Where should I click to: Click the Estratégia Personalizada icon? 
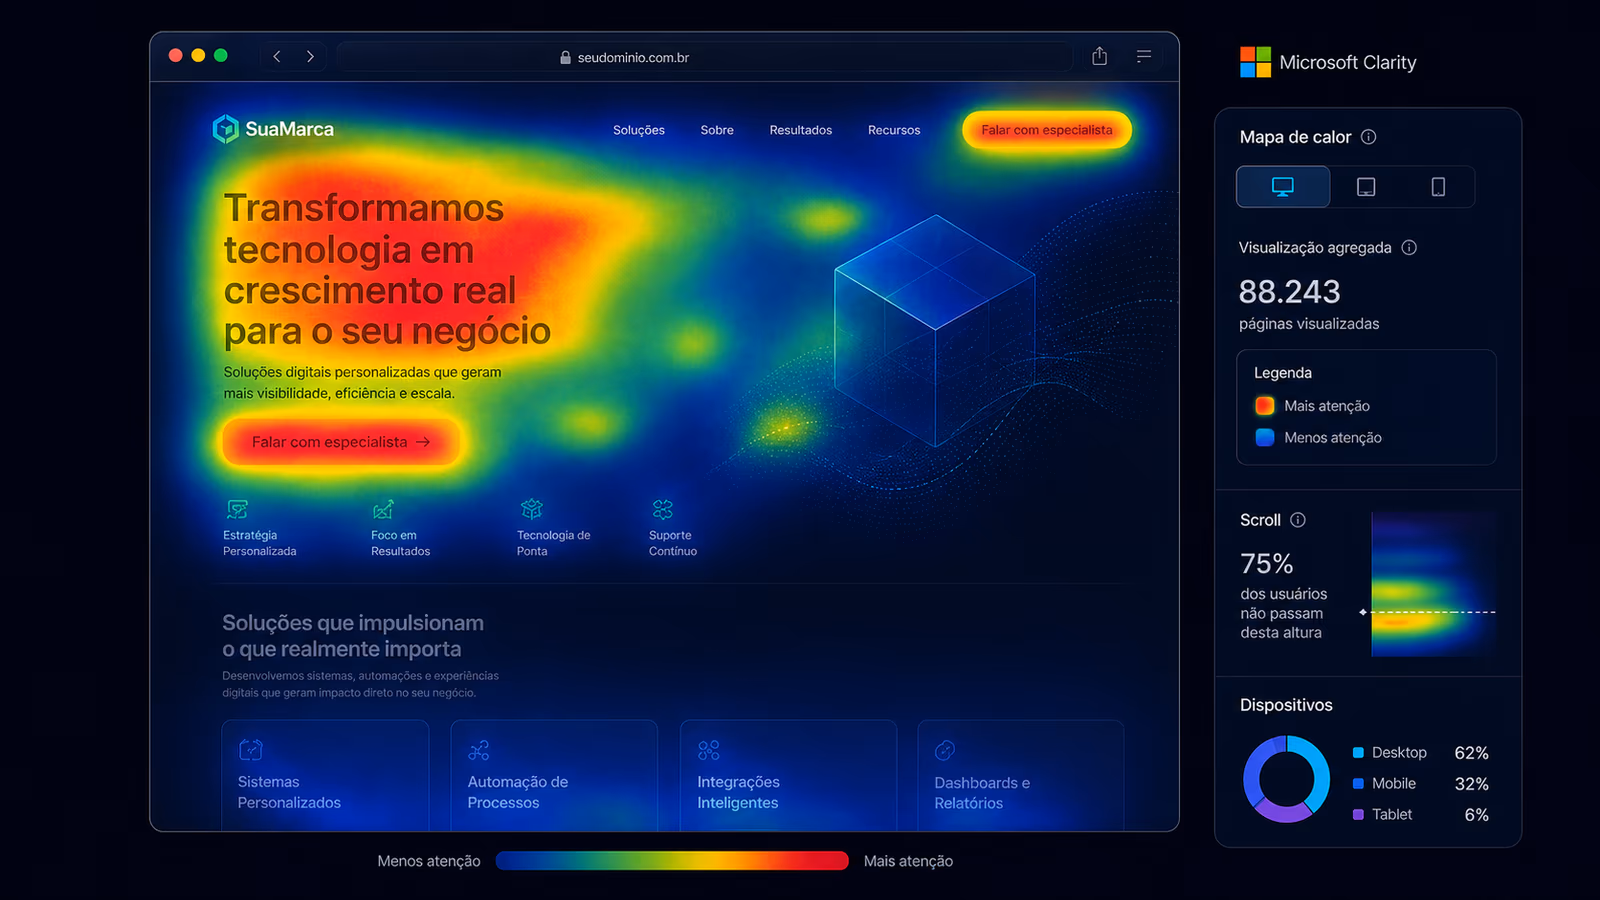click(x=237, y=509)
